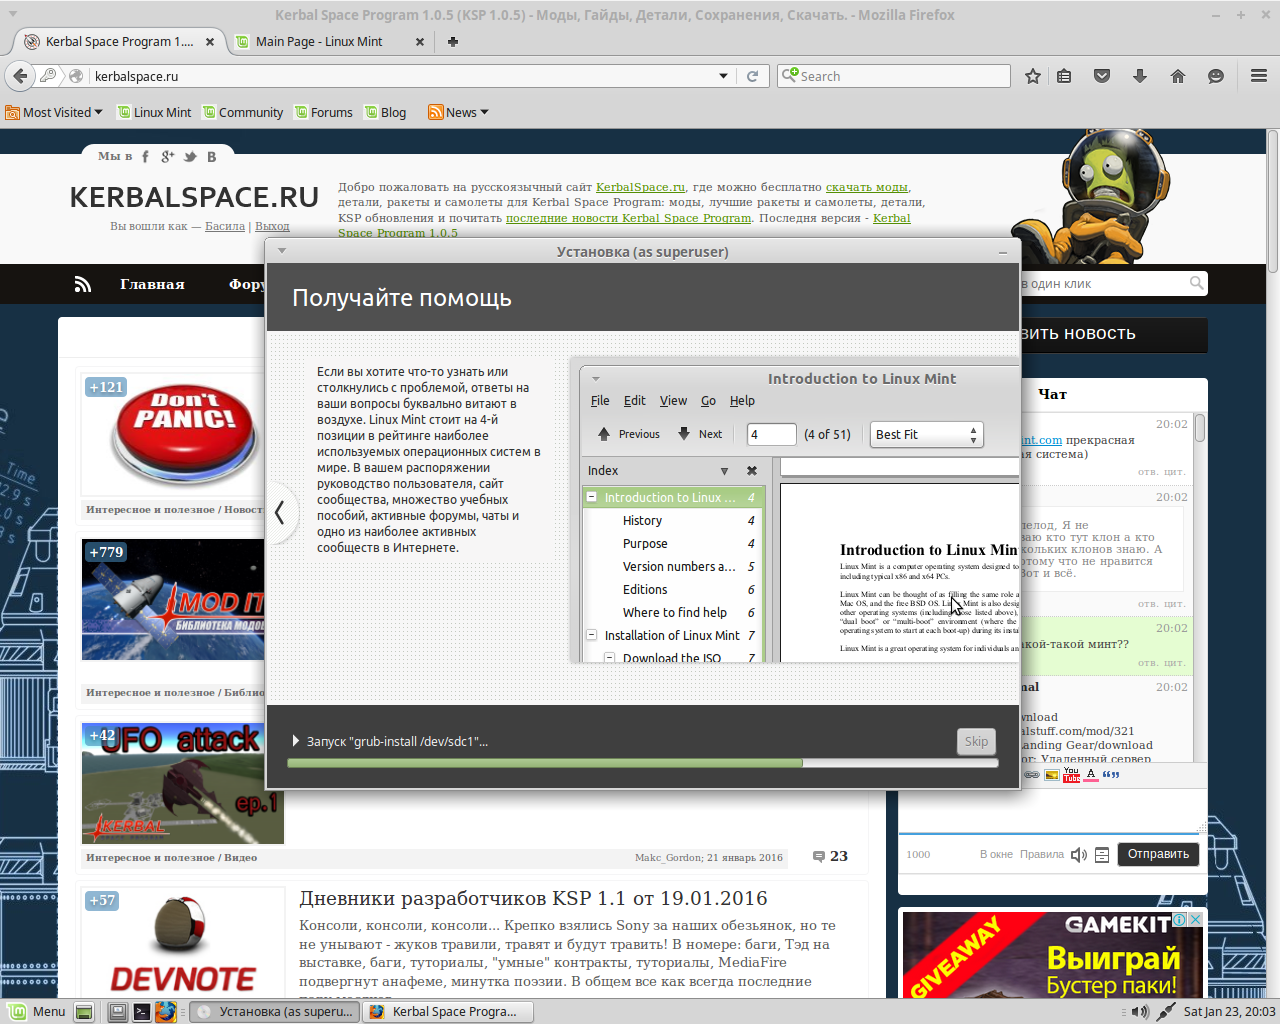This screenshot has width=1280, height=1024.
Task: Click the VK icon in site header
Action: coord(212,156)
